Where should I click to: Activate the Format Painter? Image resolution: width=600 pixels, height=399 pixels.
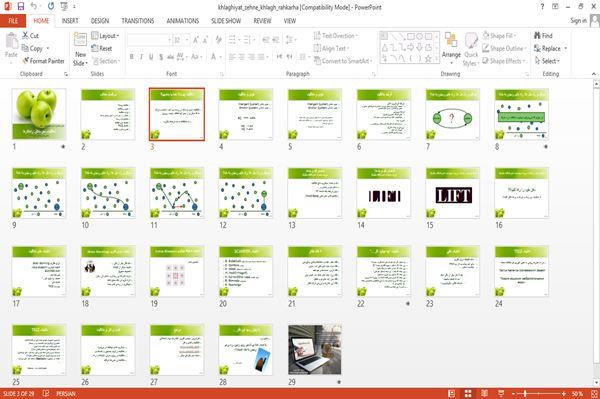43,61
